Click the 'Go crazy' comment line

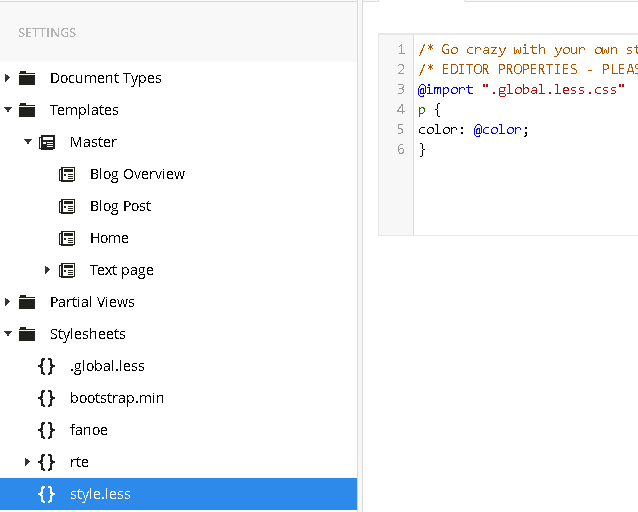point(528,50)
